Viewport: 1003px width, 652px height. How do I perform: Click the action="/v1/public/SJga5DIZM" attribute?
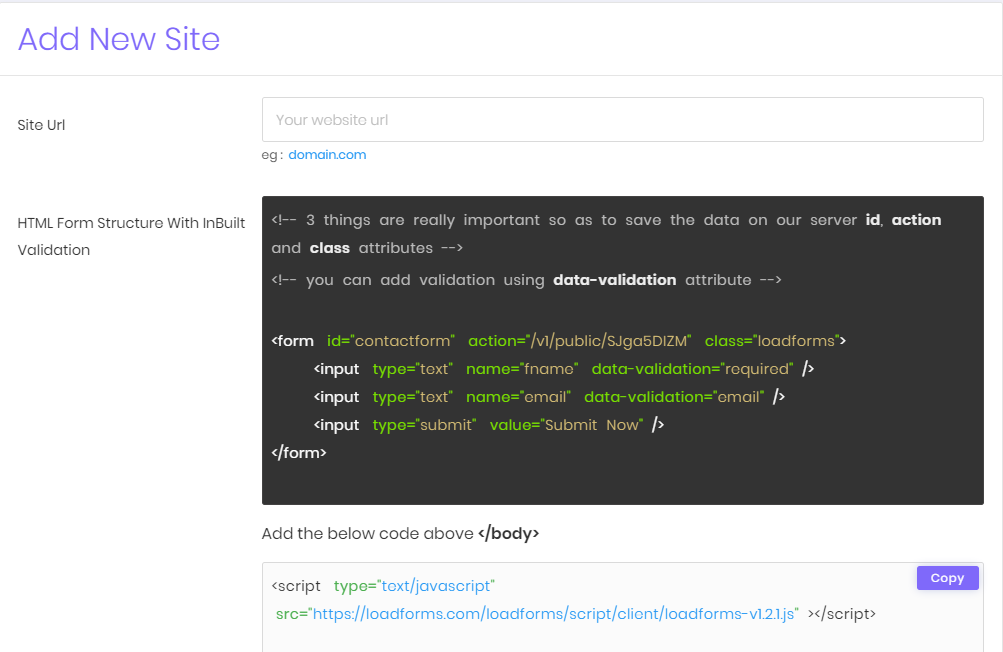pyautogui.click(x=580, y=340)
